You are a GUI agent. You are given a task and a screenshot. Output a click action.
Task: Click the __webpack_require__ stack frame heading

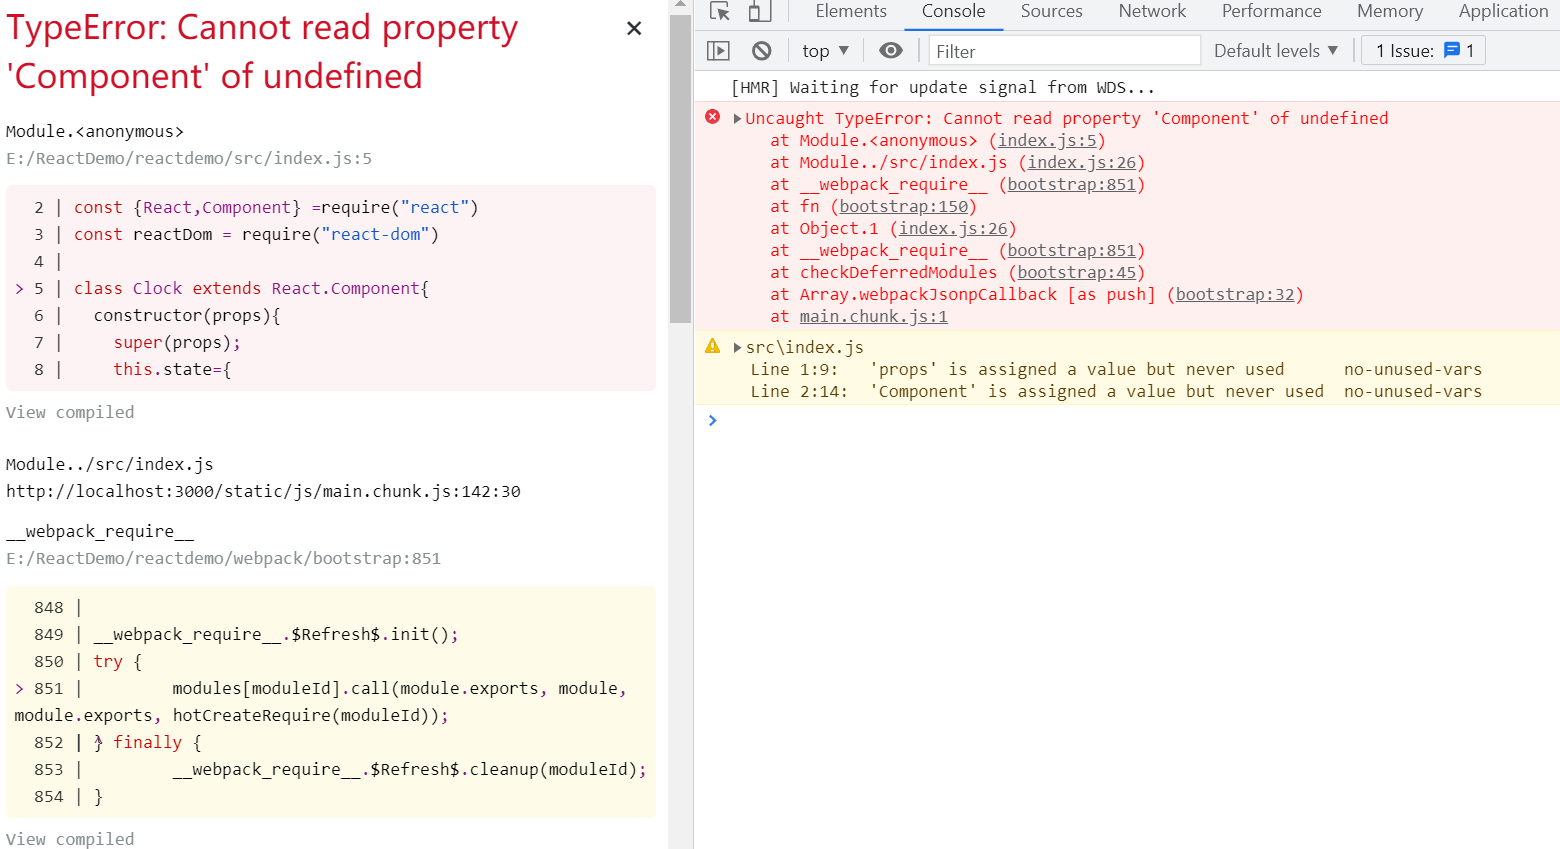point(100,532)
